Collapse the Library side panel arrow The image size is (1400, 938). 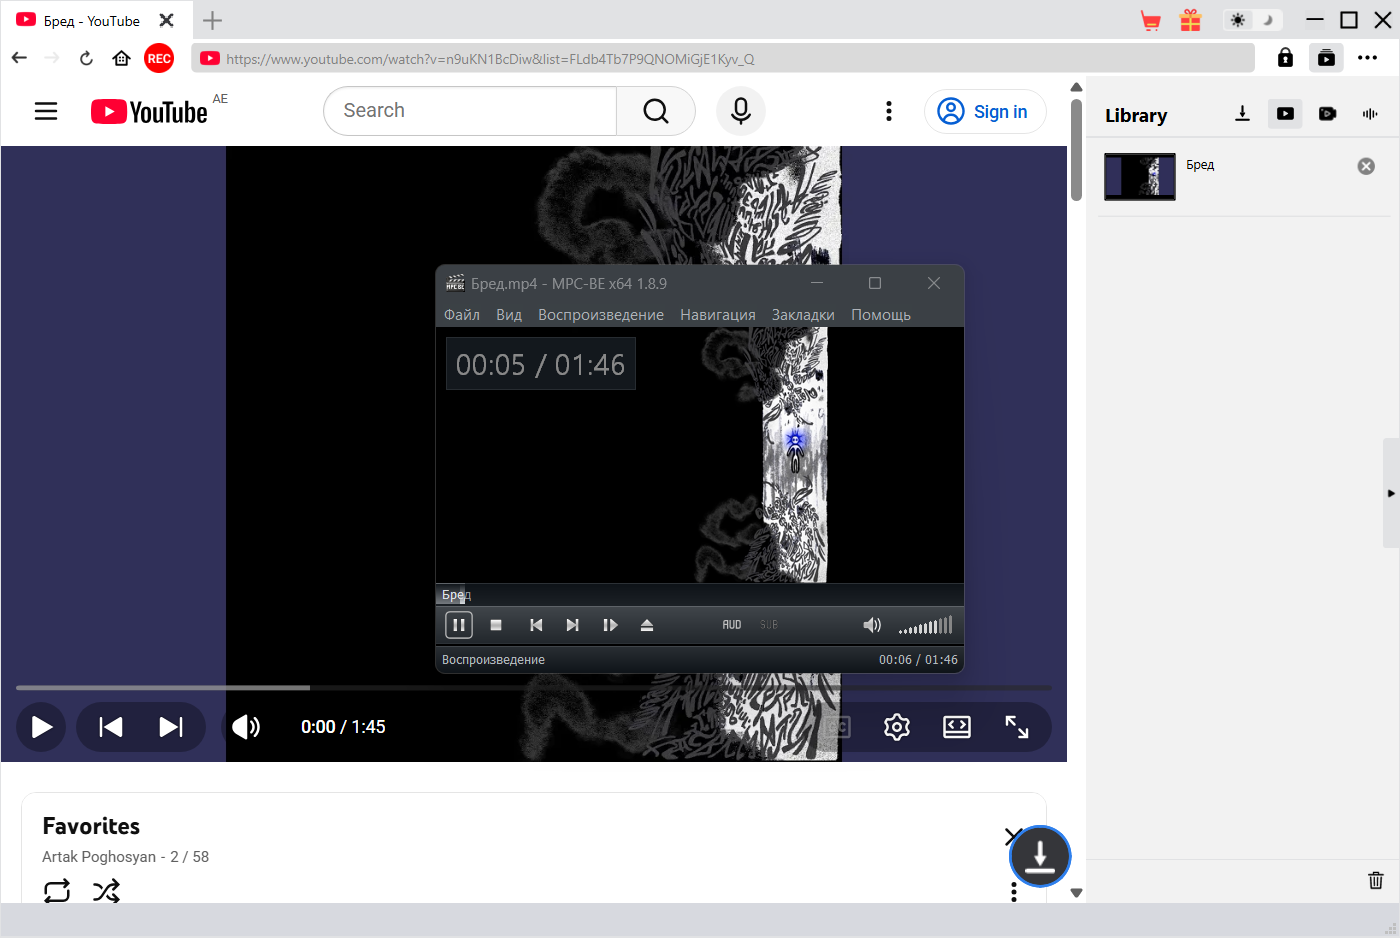(x=1391, y=493)
